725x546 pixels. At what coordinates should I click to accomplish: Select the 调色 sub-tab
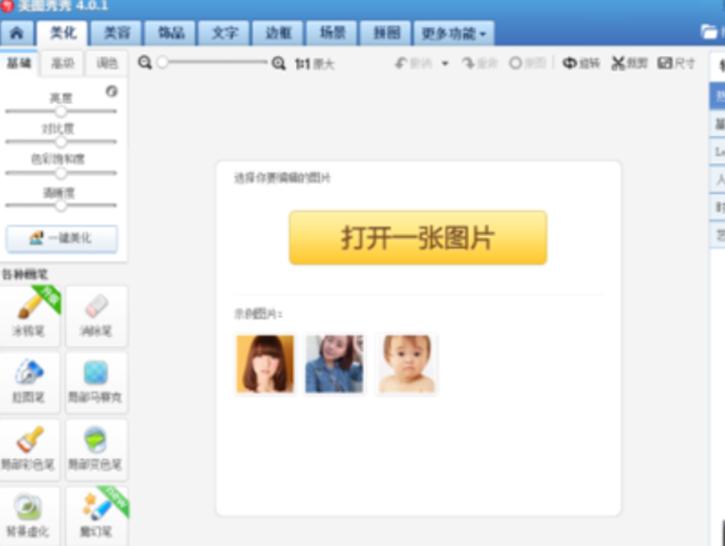[x=107, y=63]
